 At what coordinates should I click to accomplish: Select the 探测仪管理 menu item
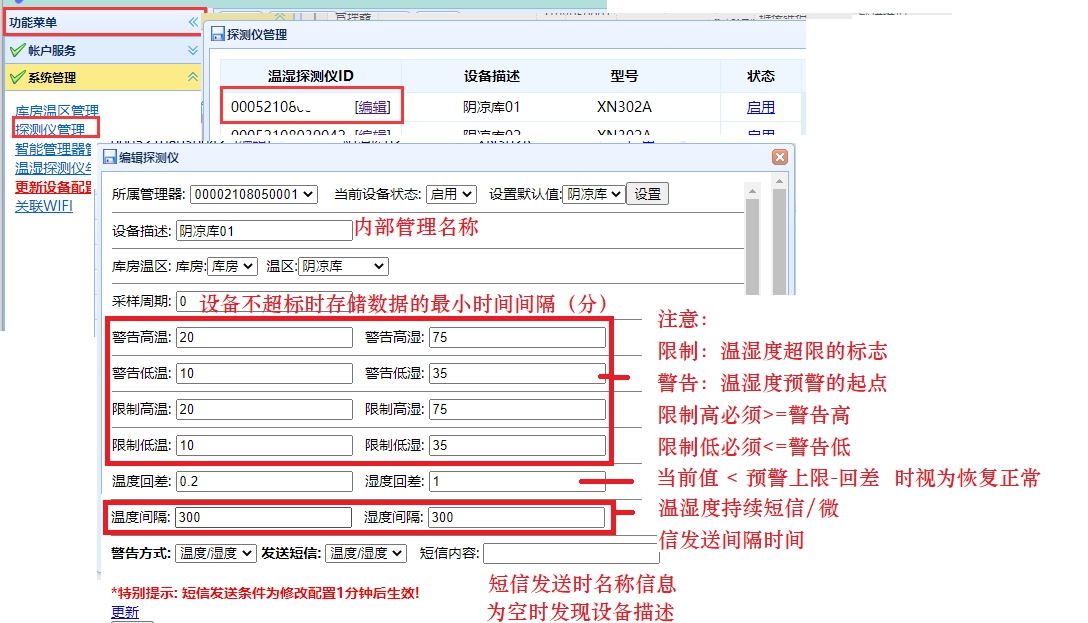pos(50,127)
